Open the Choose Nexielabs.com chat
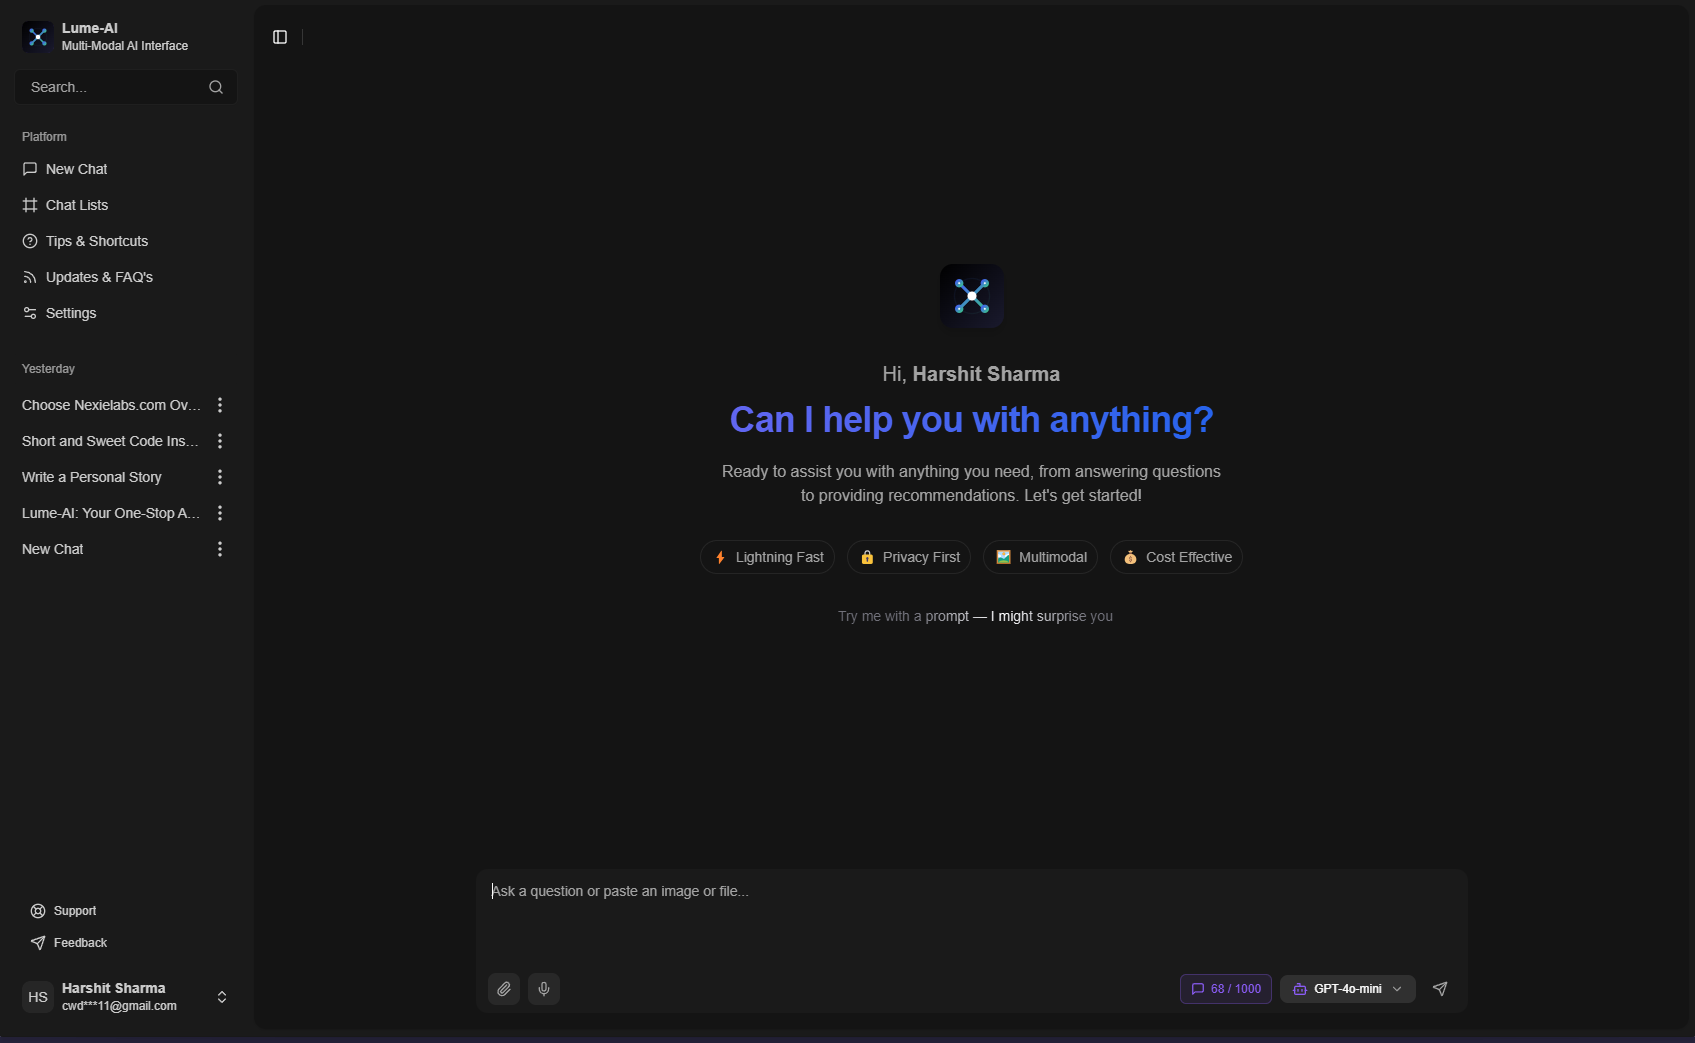 pos(112,405)
